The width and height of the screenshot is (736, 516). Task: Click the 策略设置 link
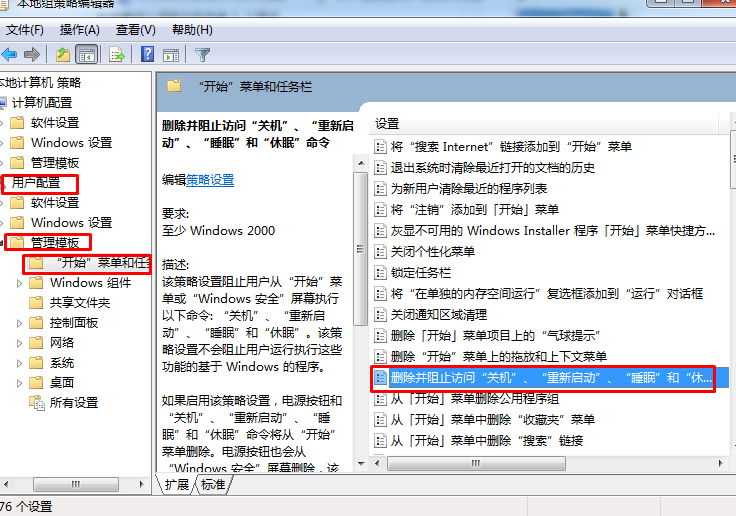click(x=210, y=180)
